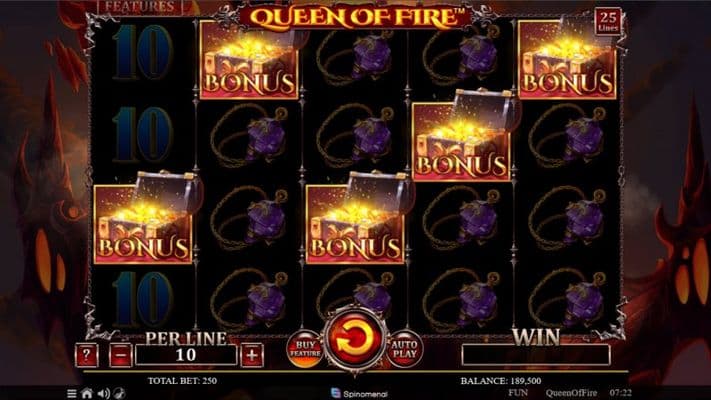711x400 pixels.
Task: Go to the home icon
Action: (87, 393)
